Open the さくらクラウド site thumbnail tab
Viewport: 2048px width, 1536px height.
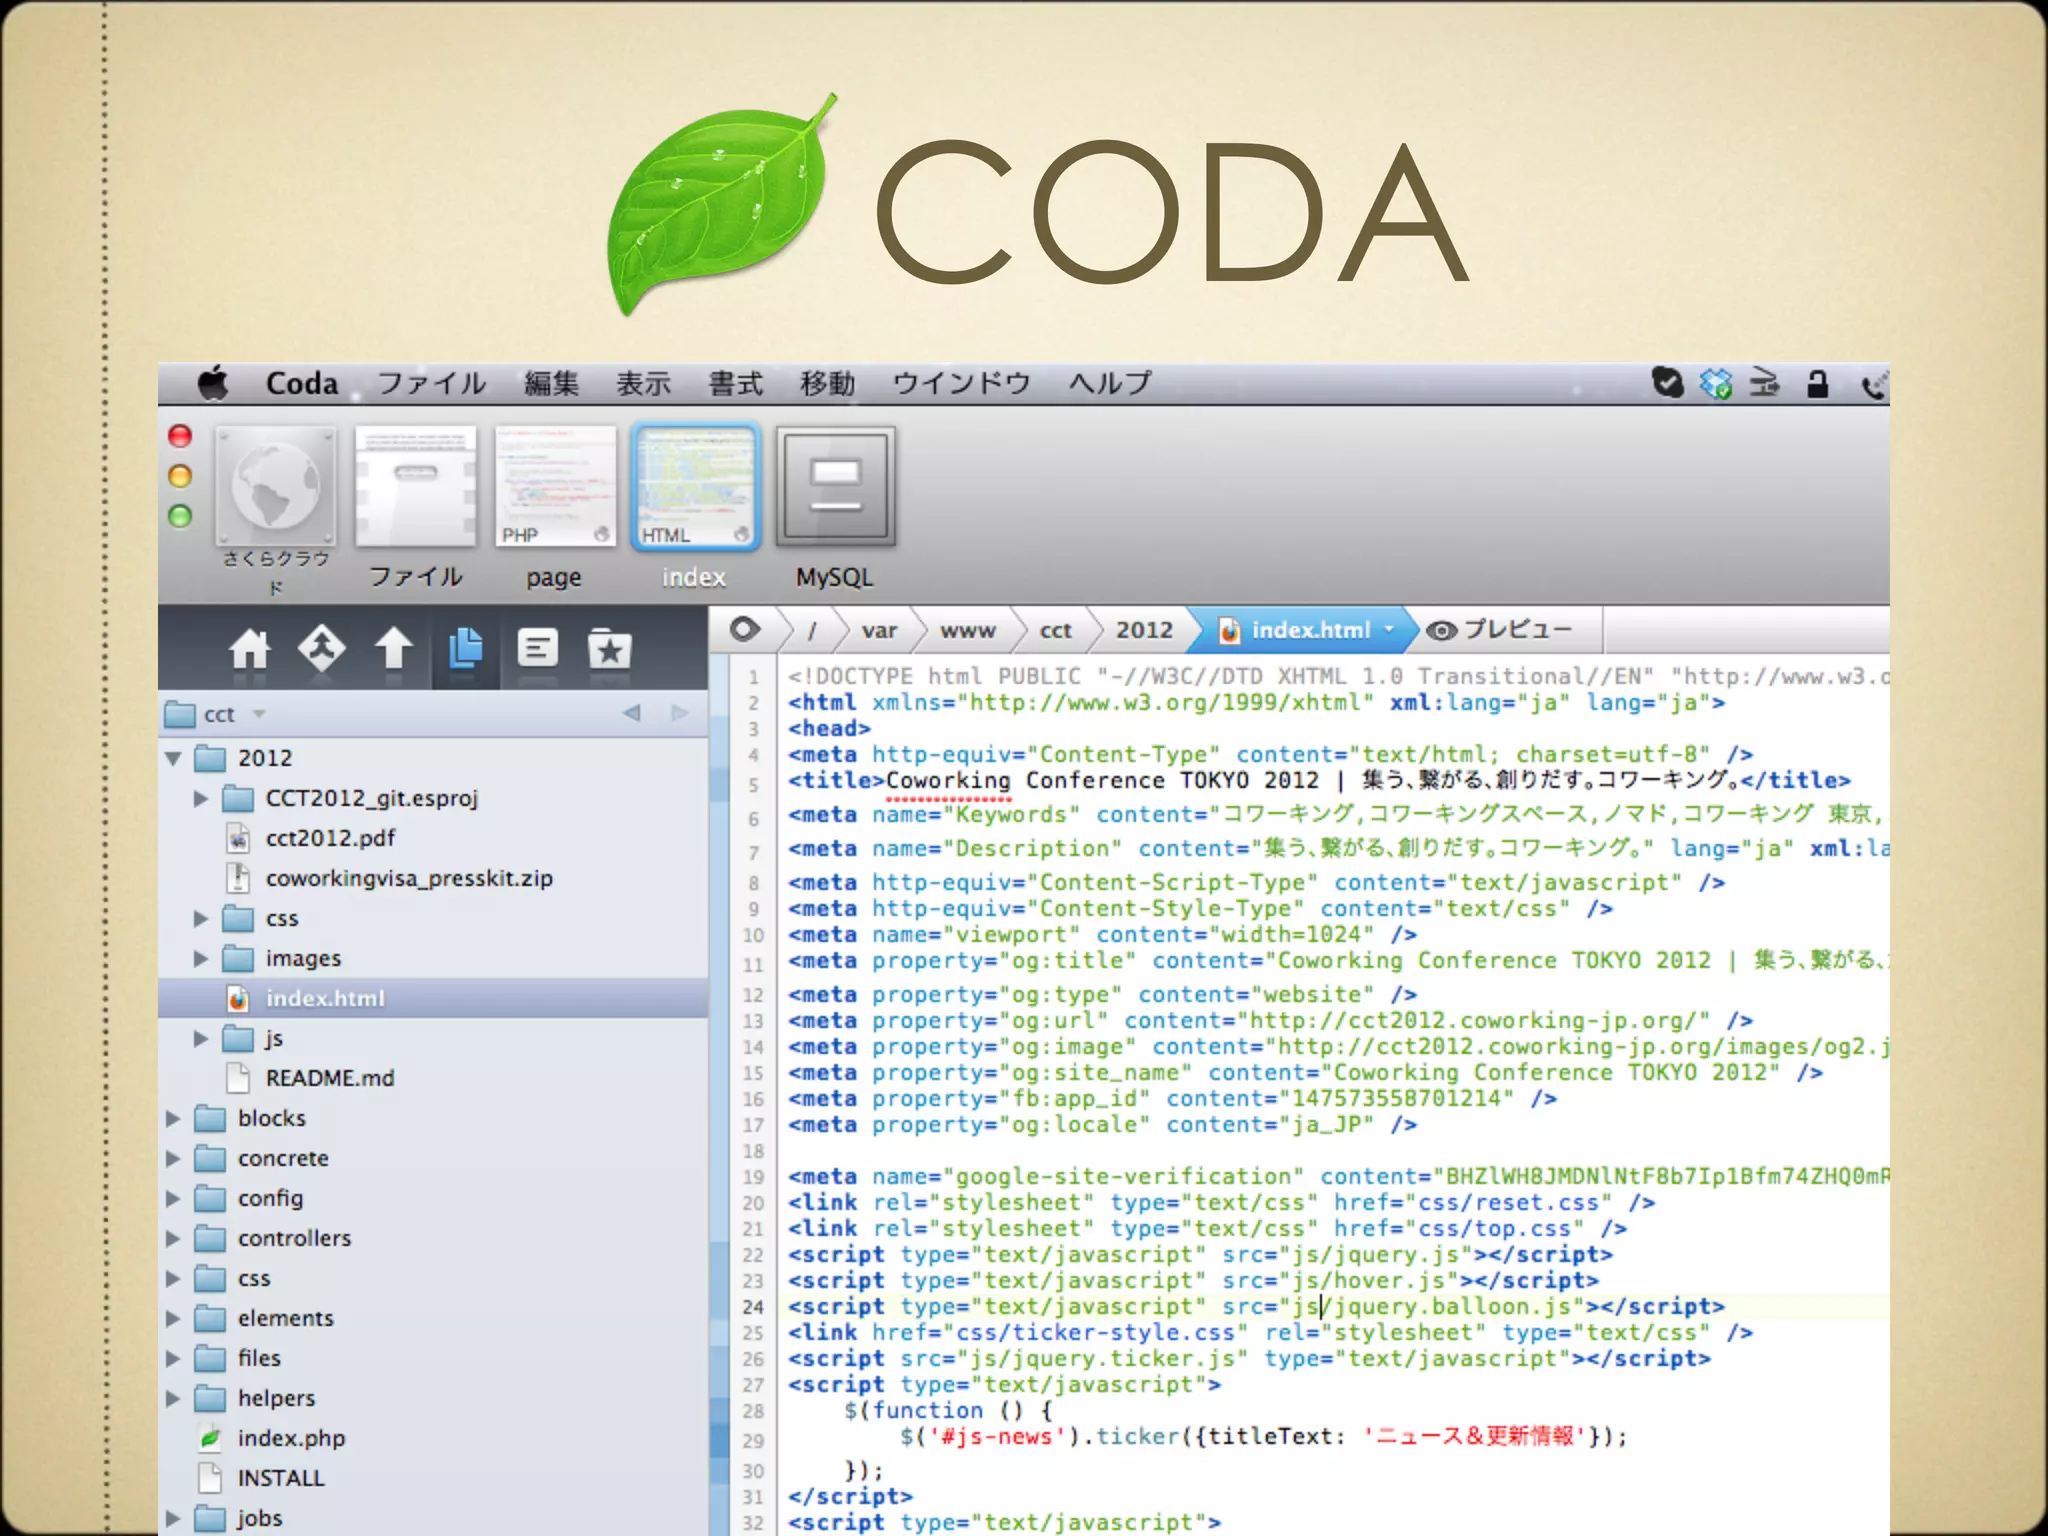pos(276,488)
